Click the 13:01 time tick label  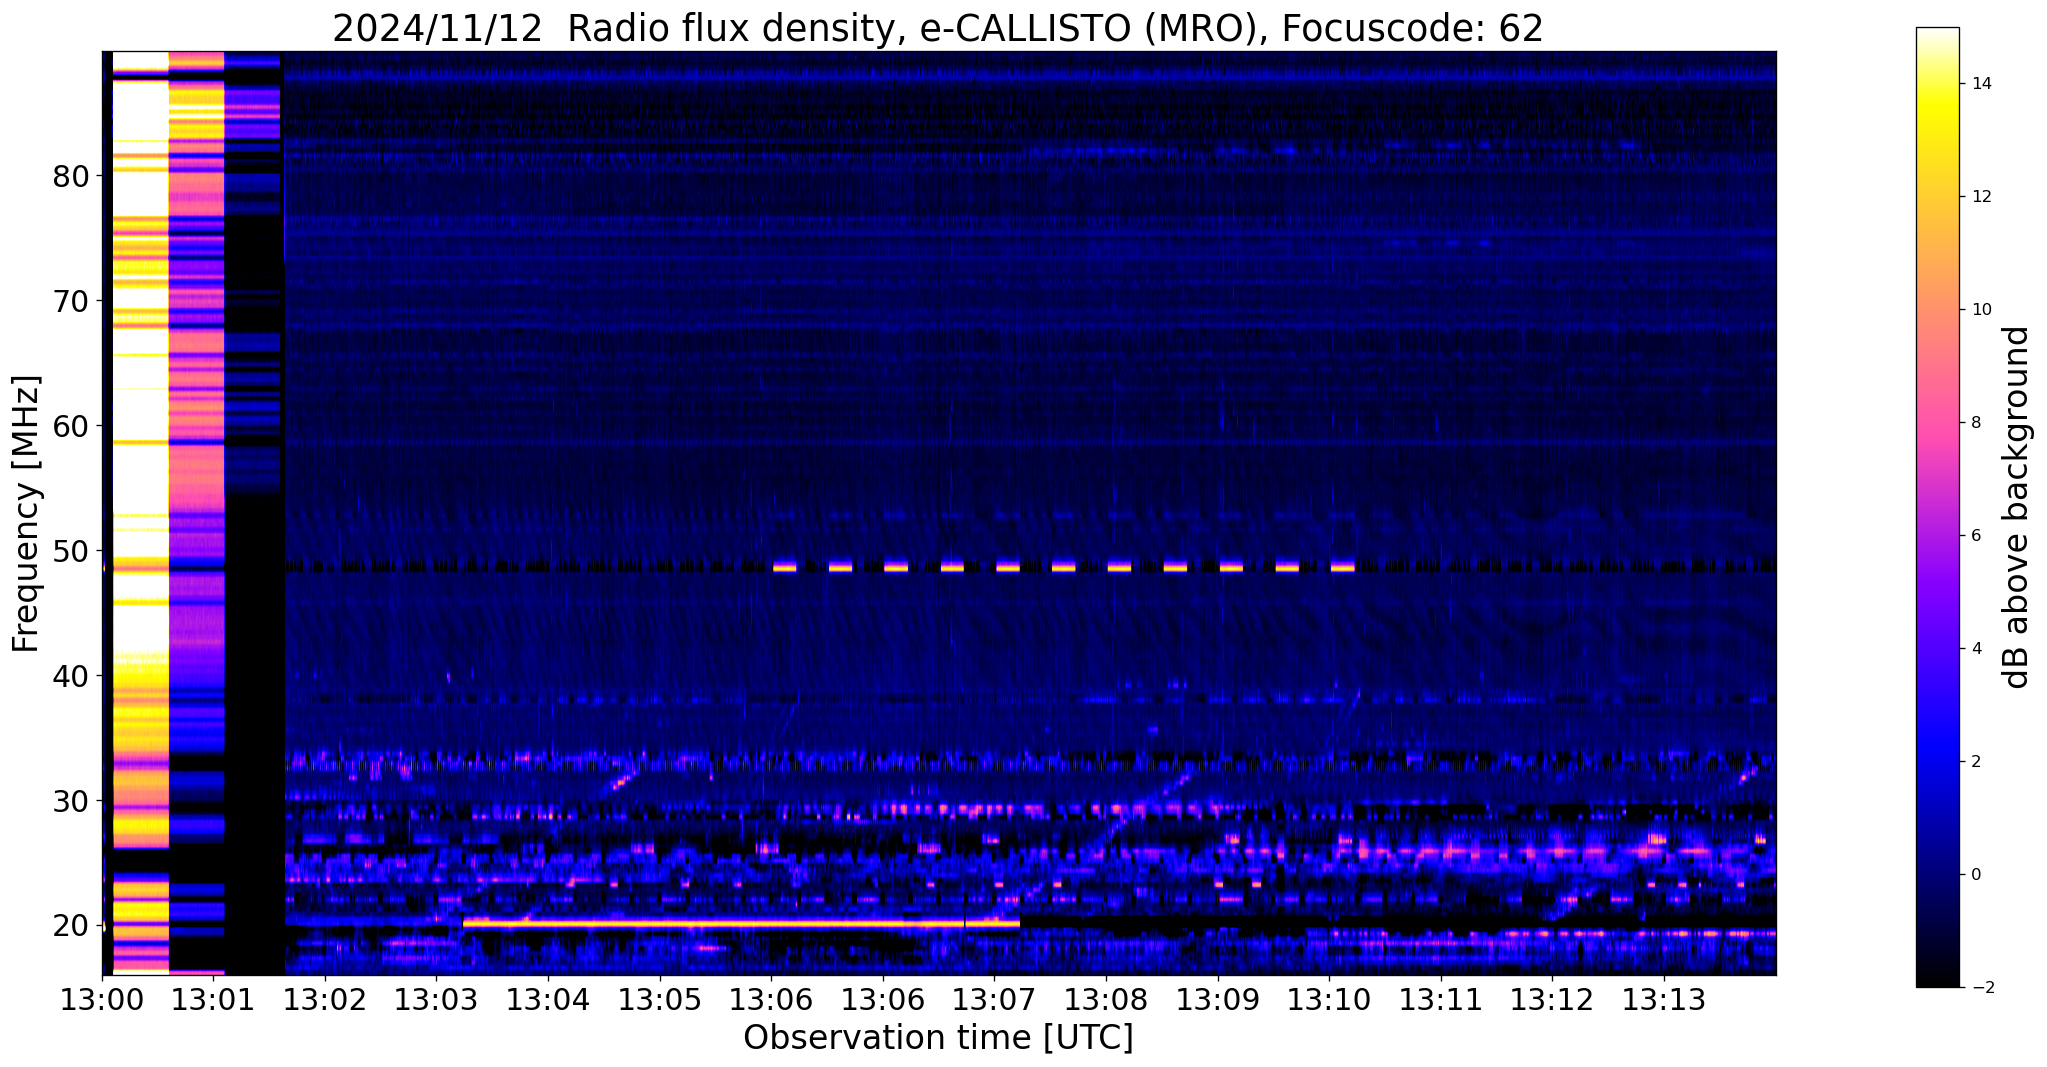[x=213, y=999]
